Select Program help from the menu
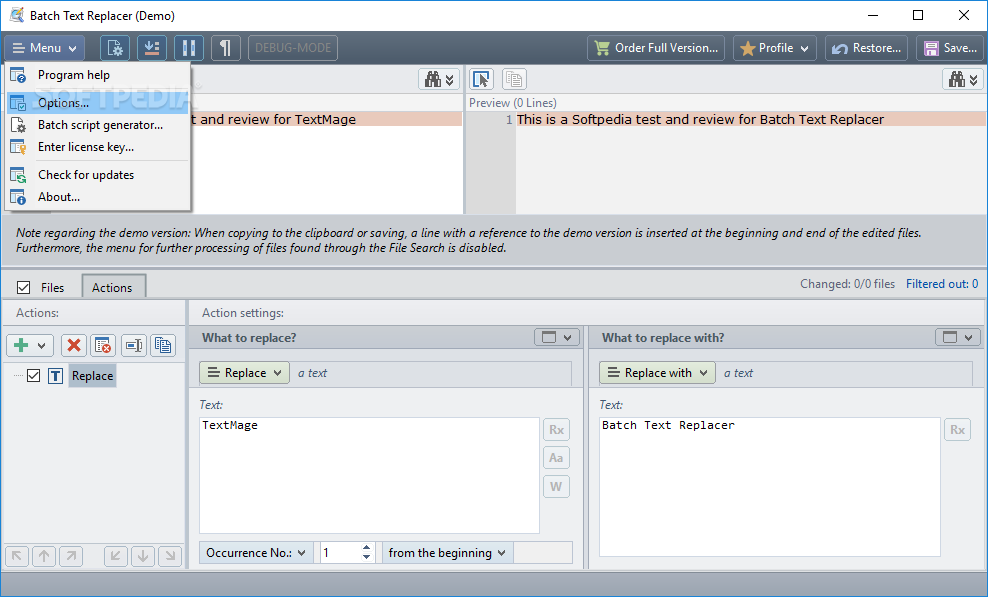This screenshot has width=988, height=597. (98, 75)
